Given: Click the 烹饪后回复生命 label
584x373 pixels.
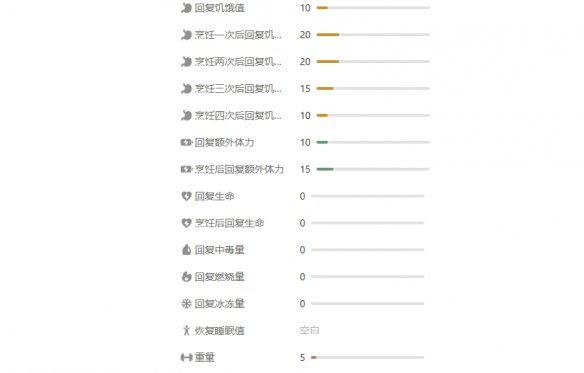Looking at the screenshot, I should [229, 223].
